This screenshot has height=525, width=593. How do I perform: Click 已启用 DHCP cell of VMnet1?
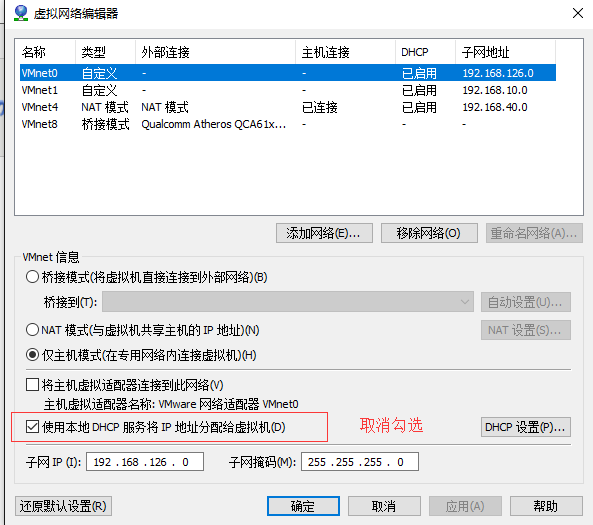click(419, 90)
